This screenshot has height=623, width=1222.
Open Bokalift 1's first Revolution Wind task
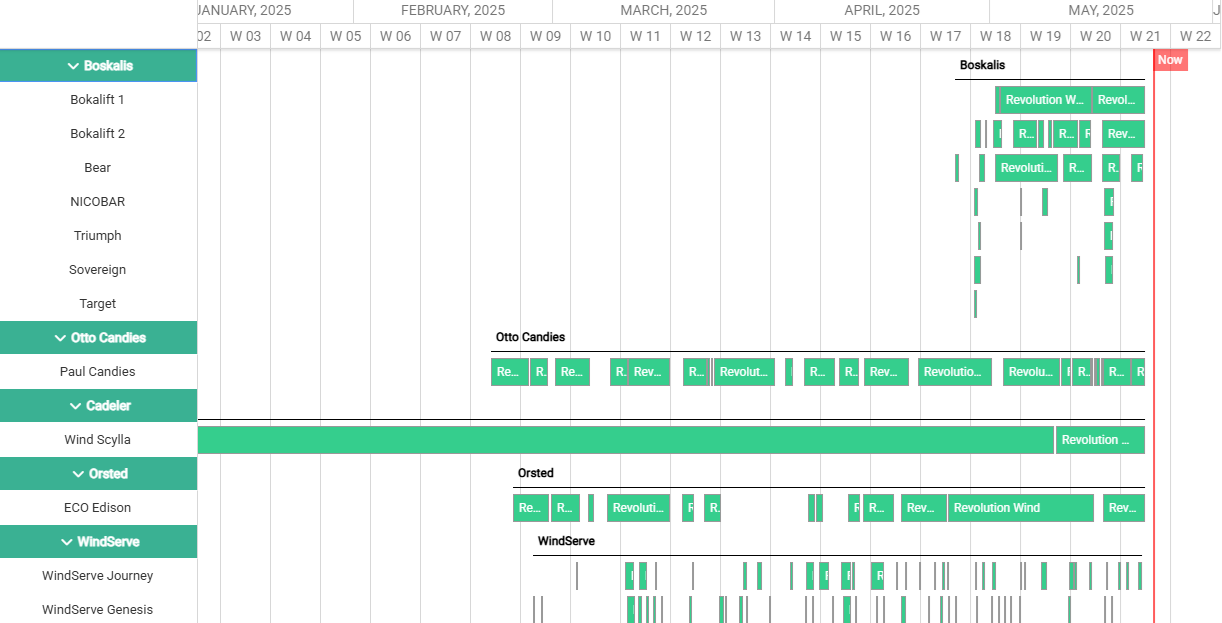(x=1044, y=100)
